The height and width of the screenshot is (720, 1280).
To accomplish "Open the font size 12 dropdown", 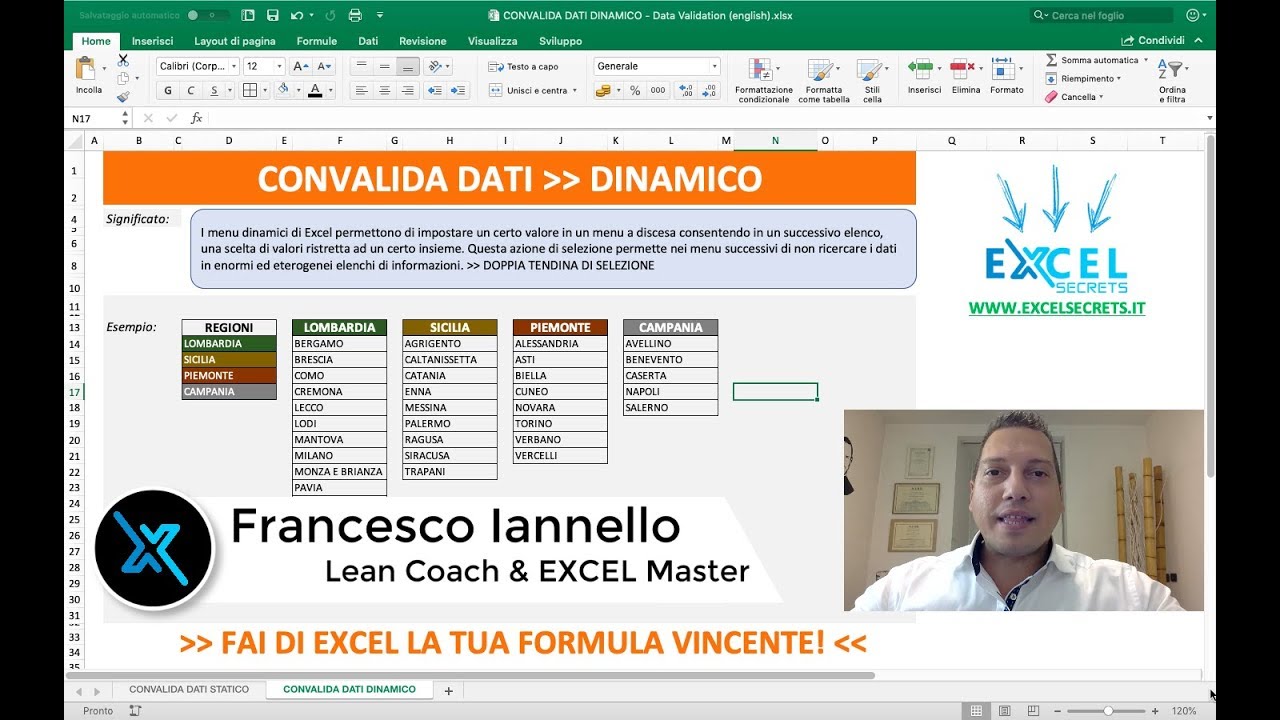I will (280, 66).
